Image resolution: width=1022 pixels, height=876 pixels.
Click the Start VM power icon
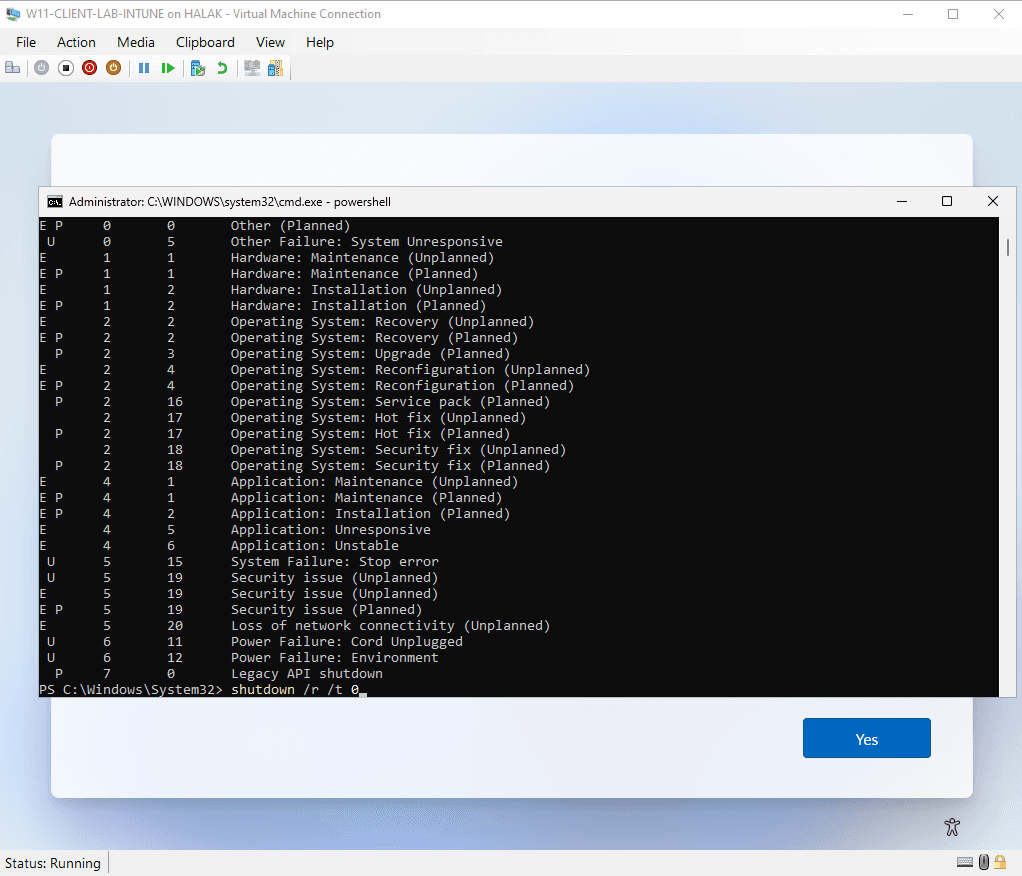(x=41, y=67)
